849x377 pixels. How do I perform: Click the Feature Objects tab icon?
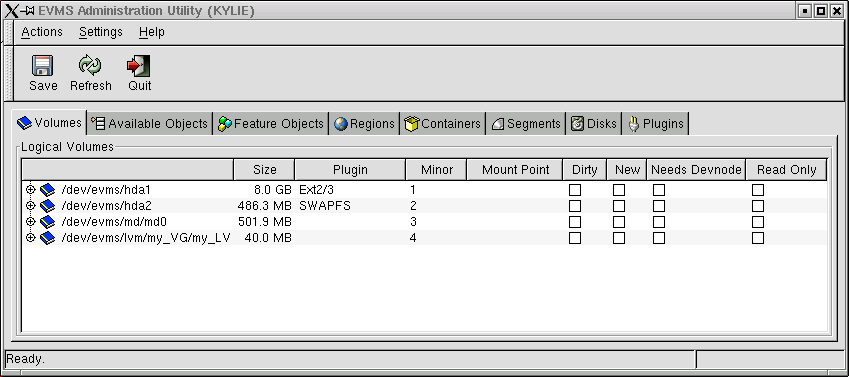225,124
